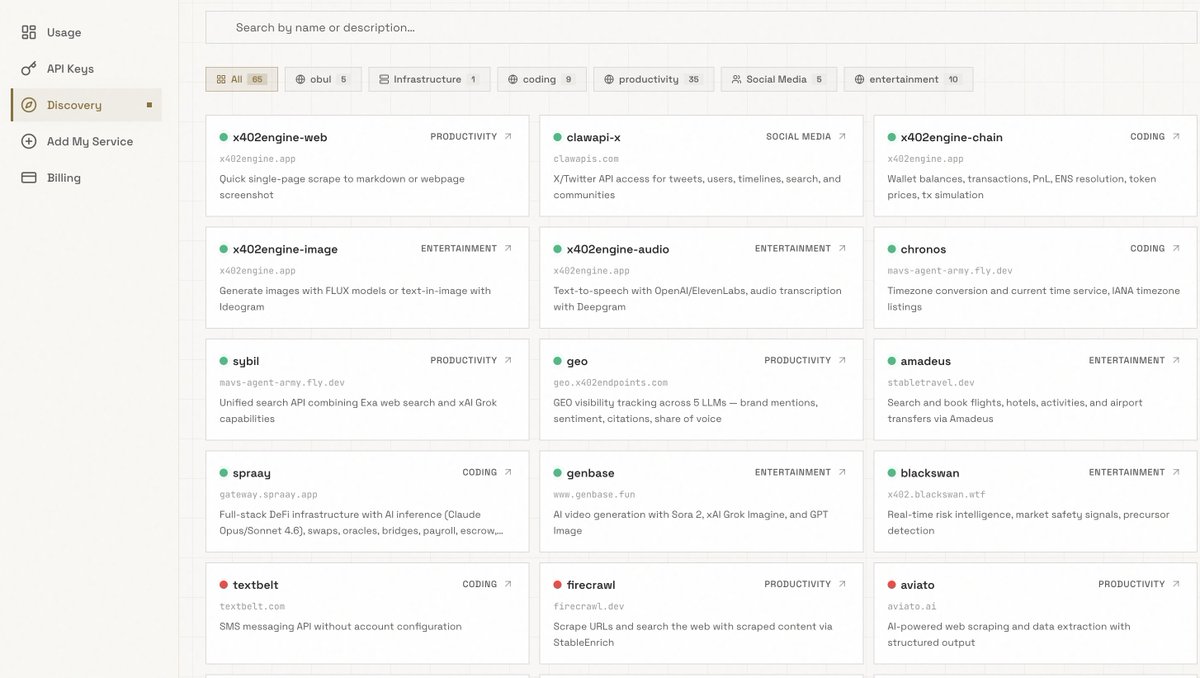Open the blackswan service title
1200x678 pixels.
pyautogui.click(x=930, y=473)
